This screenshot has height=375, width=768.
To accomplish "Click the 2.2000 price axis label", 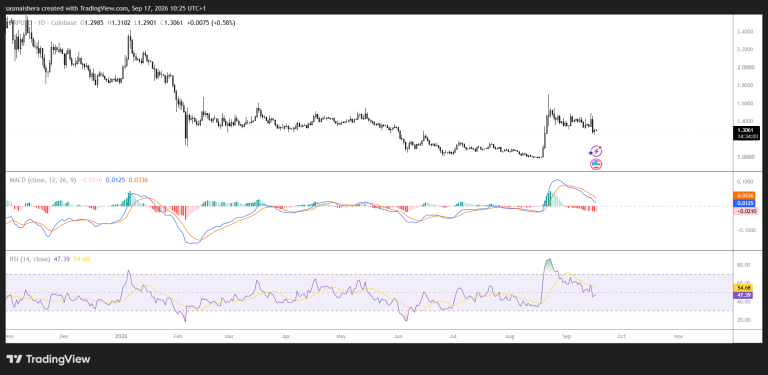I will tap(744, 49).
